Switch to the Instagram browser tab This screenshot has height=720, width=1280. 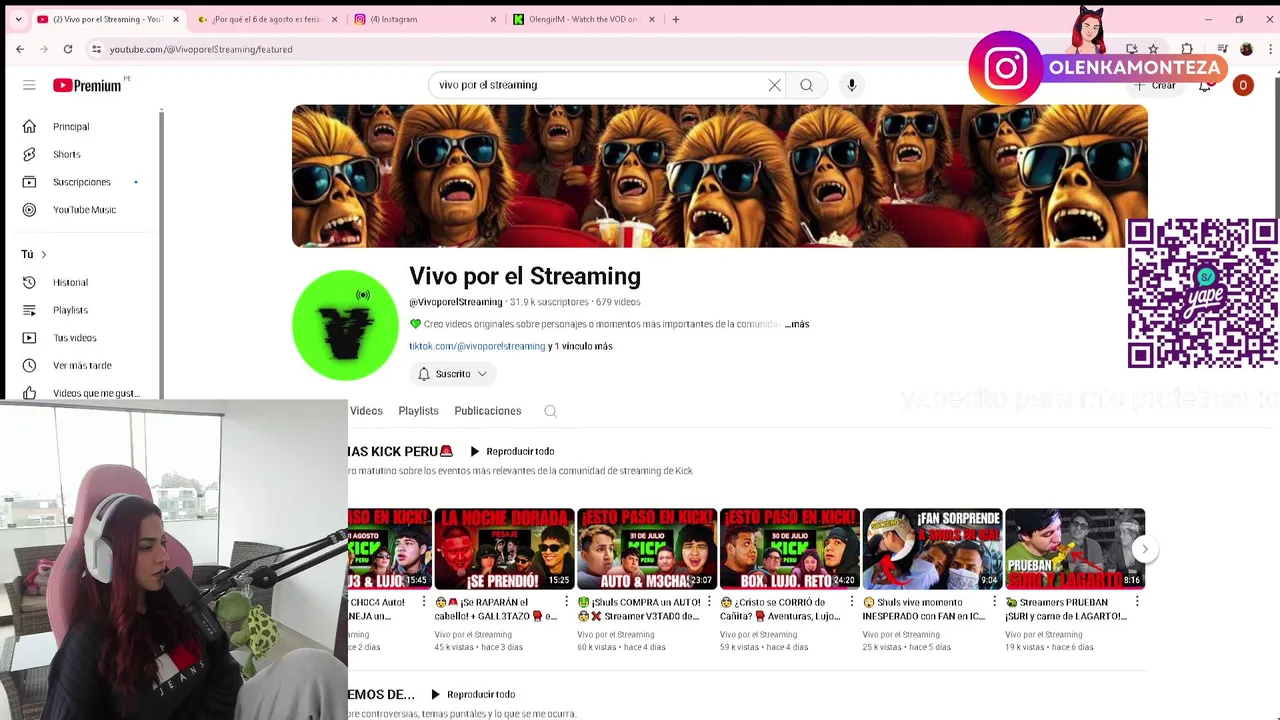pos(425,19)
